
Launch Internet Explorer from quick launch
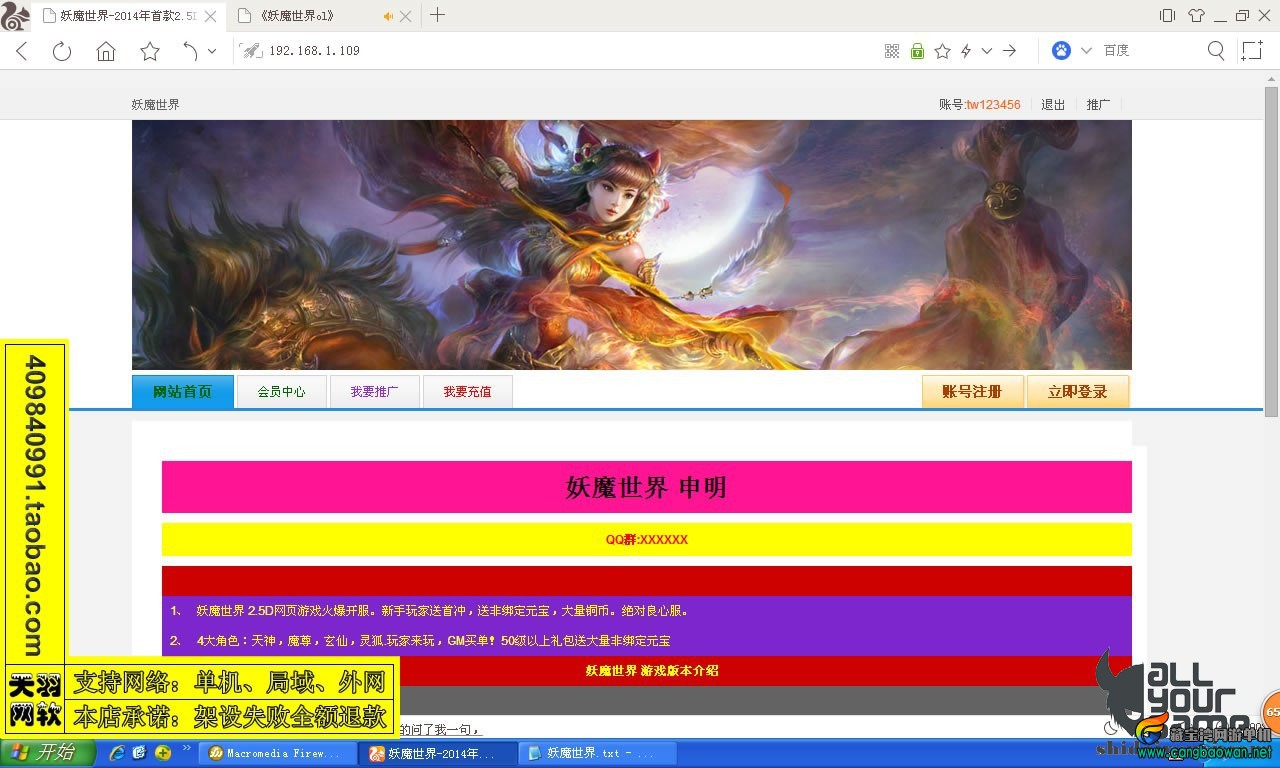tap(117, 753)
